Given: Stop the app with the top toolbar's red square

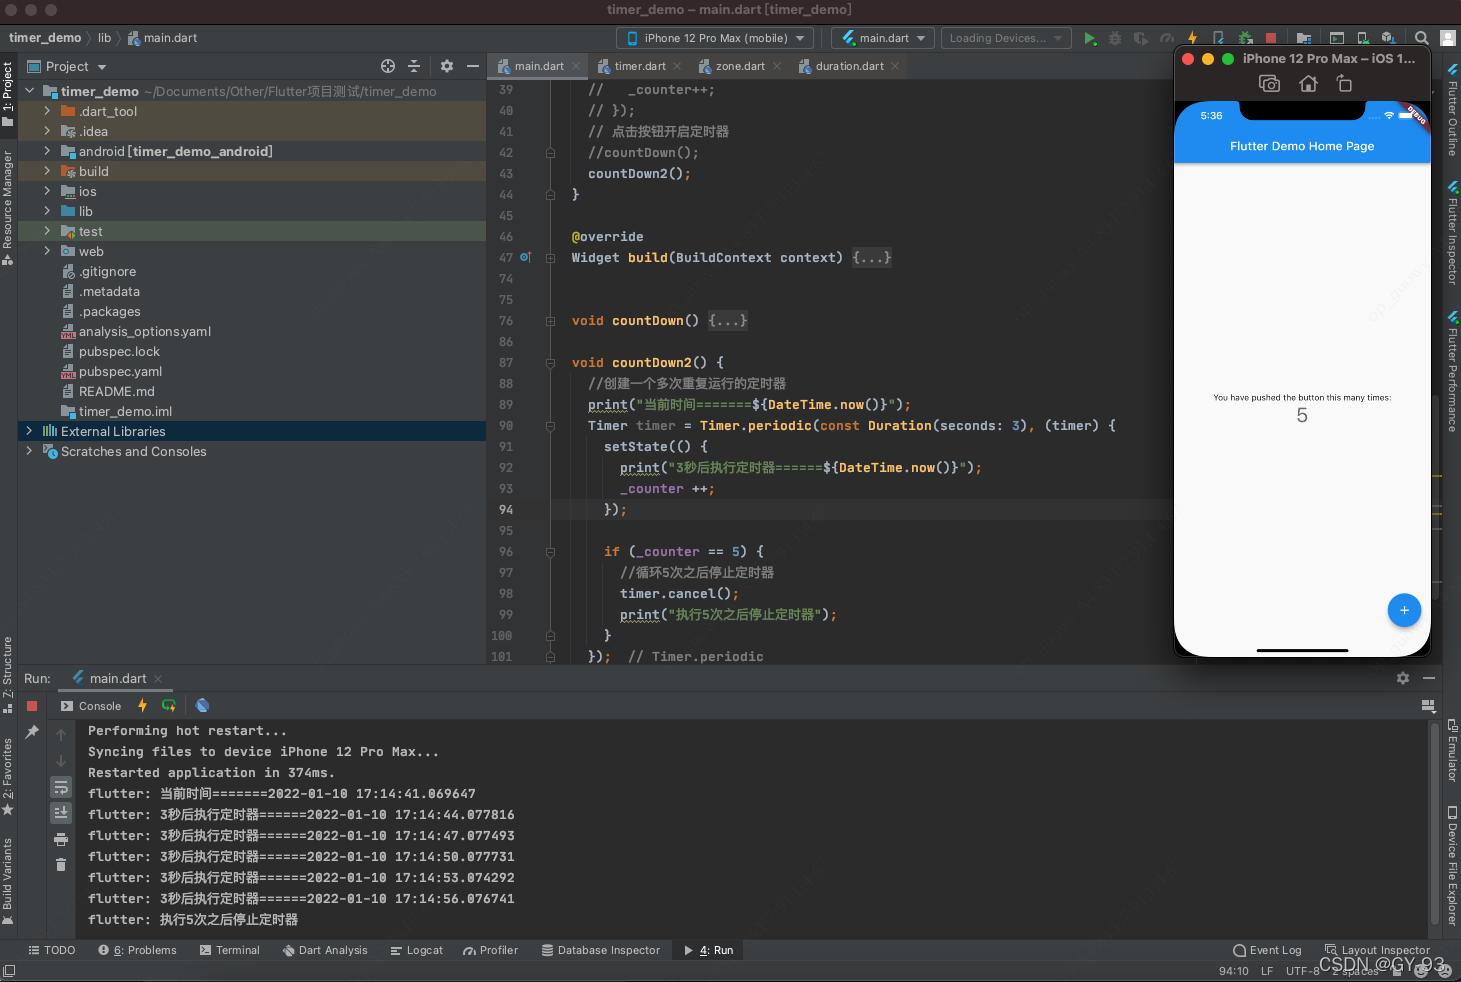Looking at the screenshot, I should point(1271,38).
